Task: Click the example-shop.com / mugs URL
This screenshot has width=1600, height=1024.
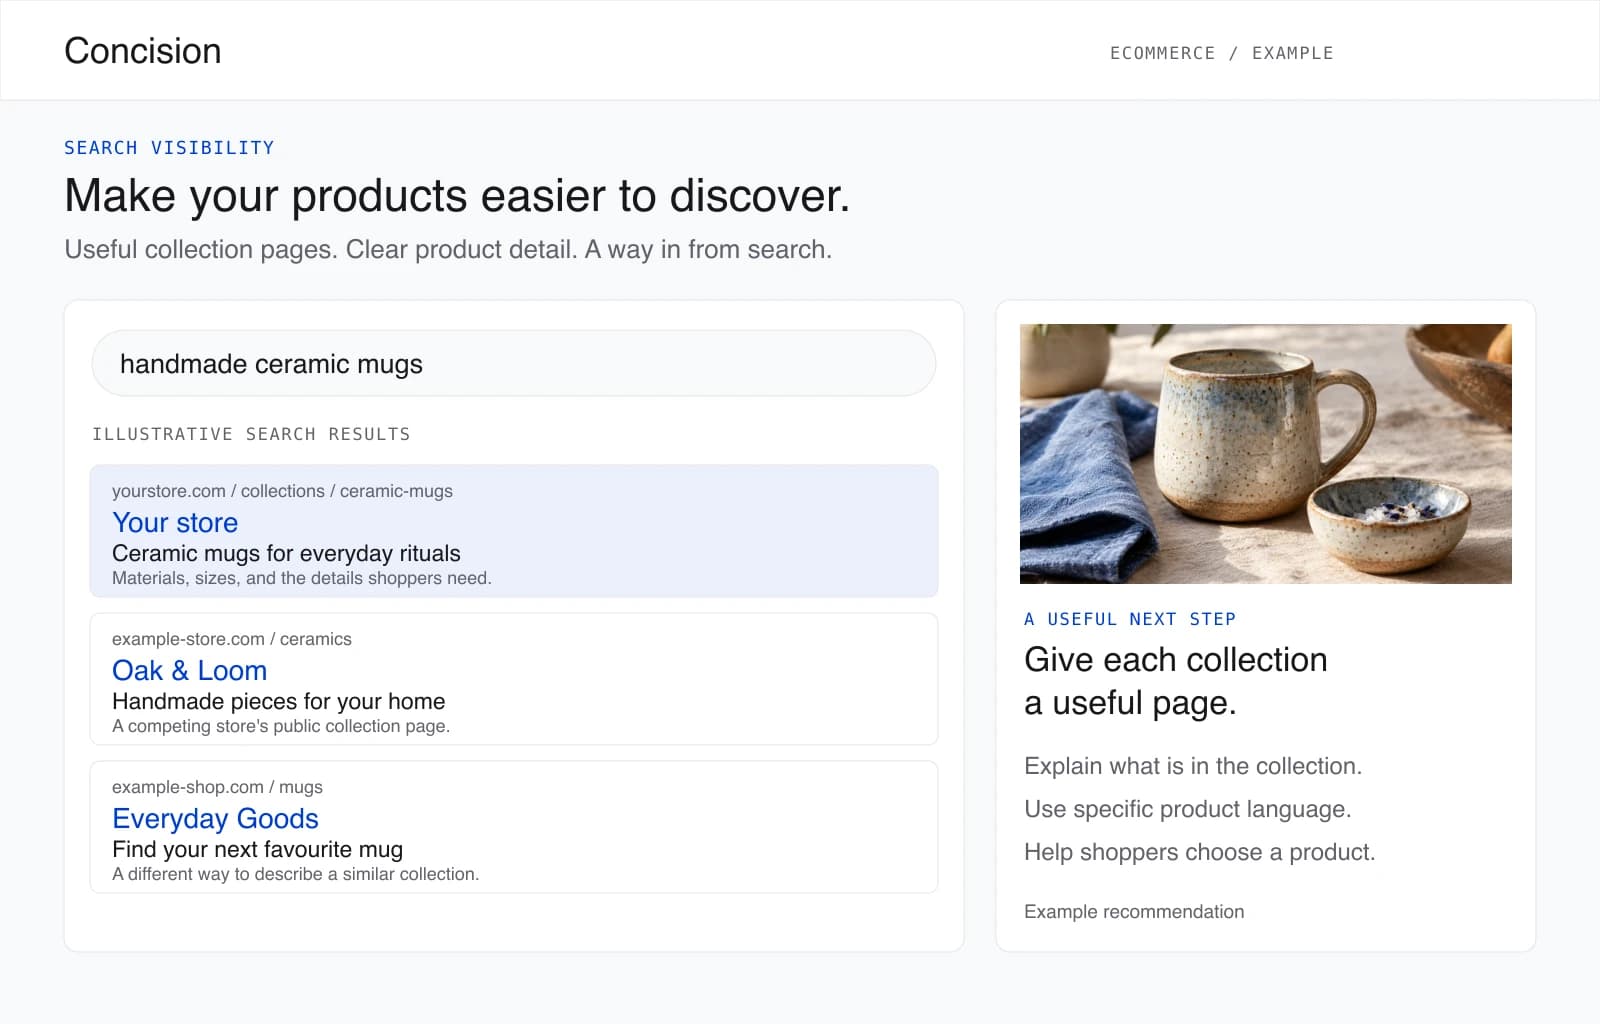Action: (x=217, y=787)
